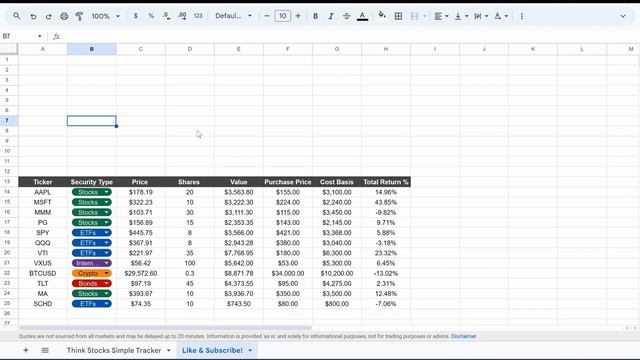Screen dimensions: 640x360
Task: Open SPY ETFs security type dropdown
Action: pos(107,233)
